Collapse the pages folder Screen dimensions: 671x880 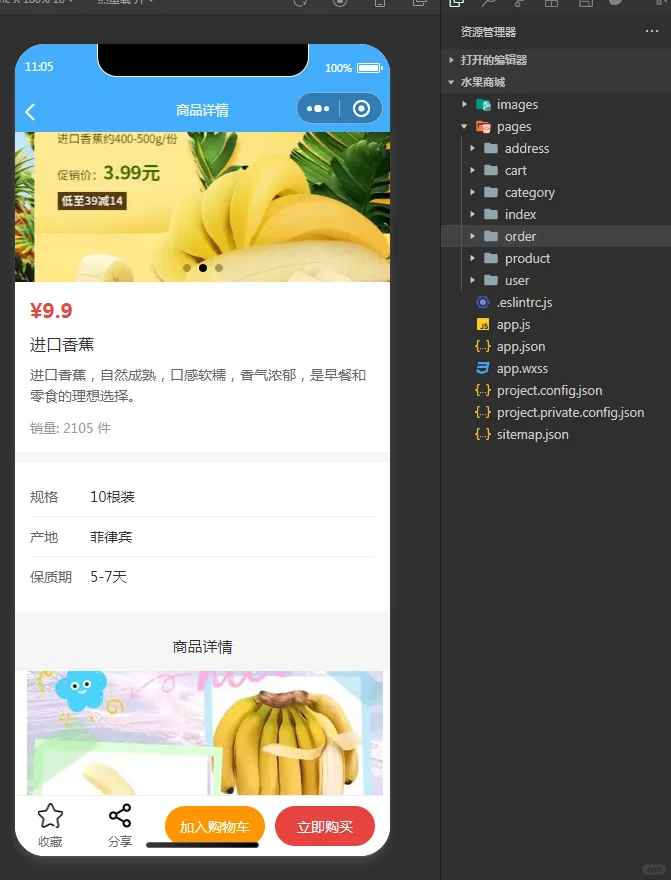click(465, 126)
